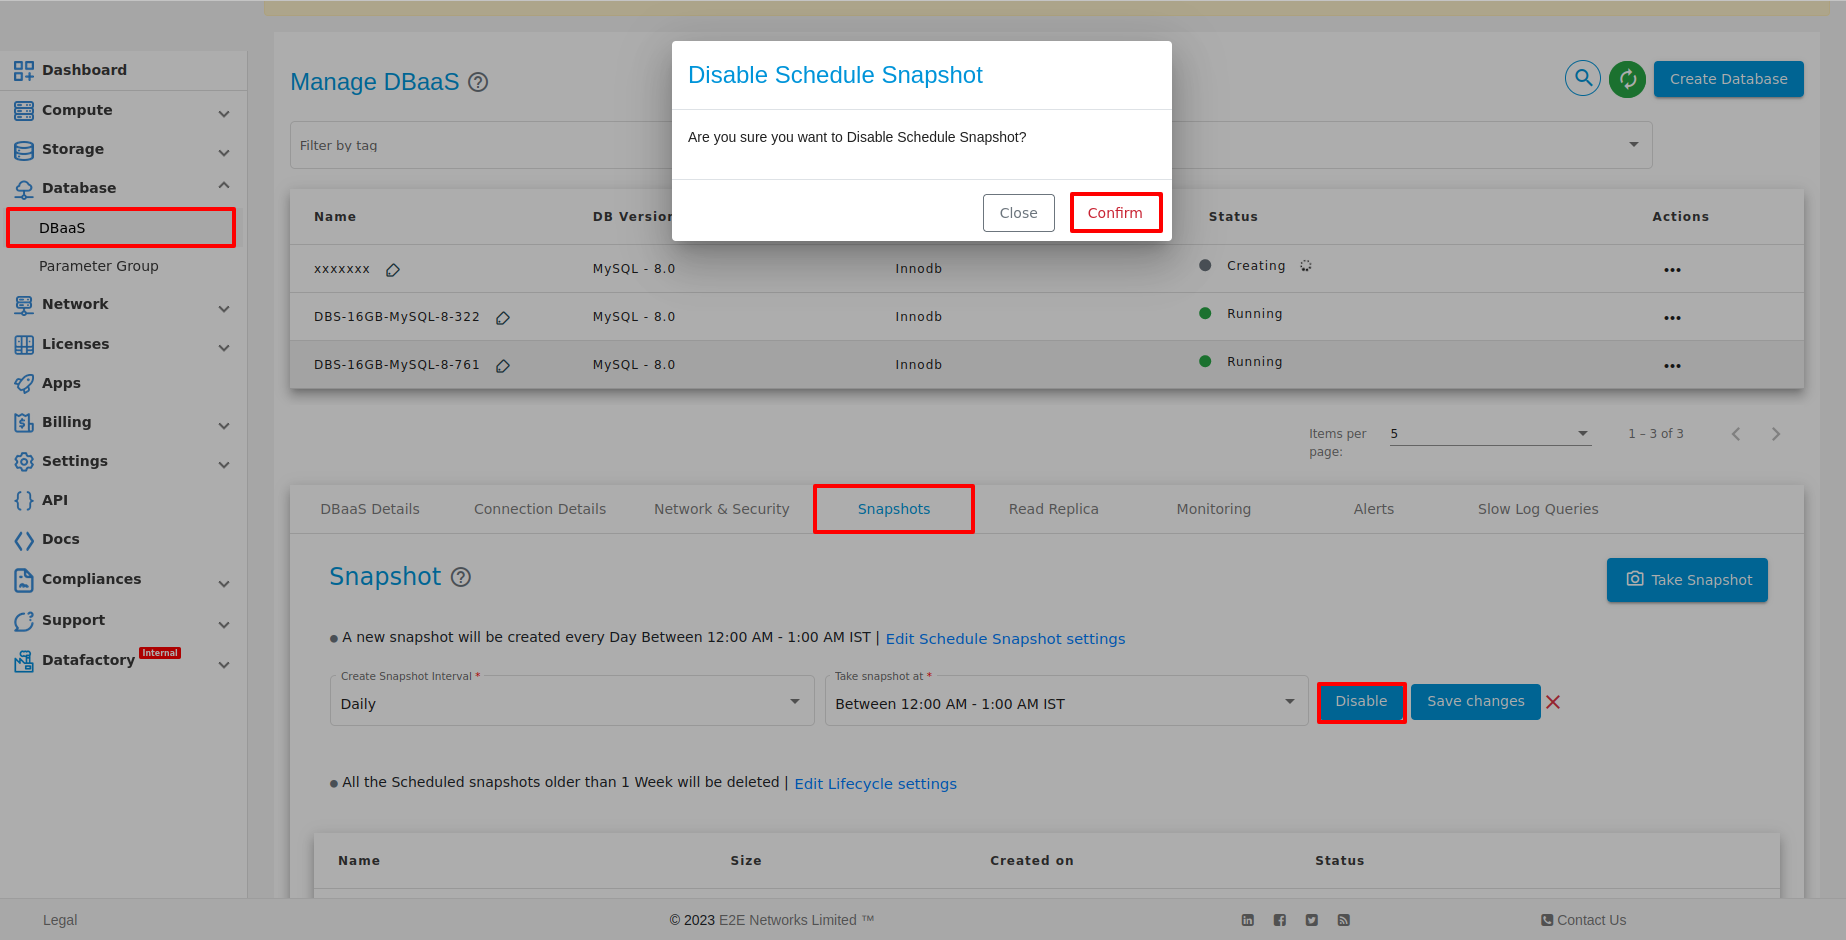Switch to the Monitoring tab
Screen dimensions: 1846x940
tap(1214, 509)
